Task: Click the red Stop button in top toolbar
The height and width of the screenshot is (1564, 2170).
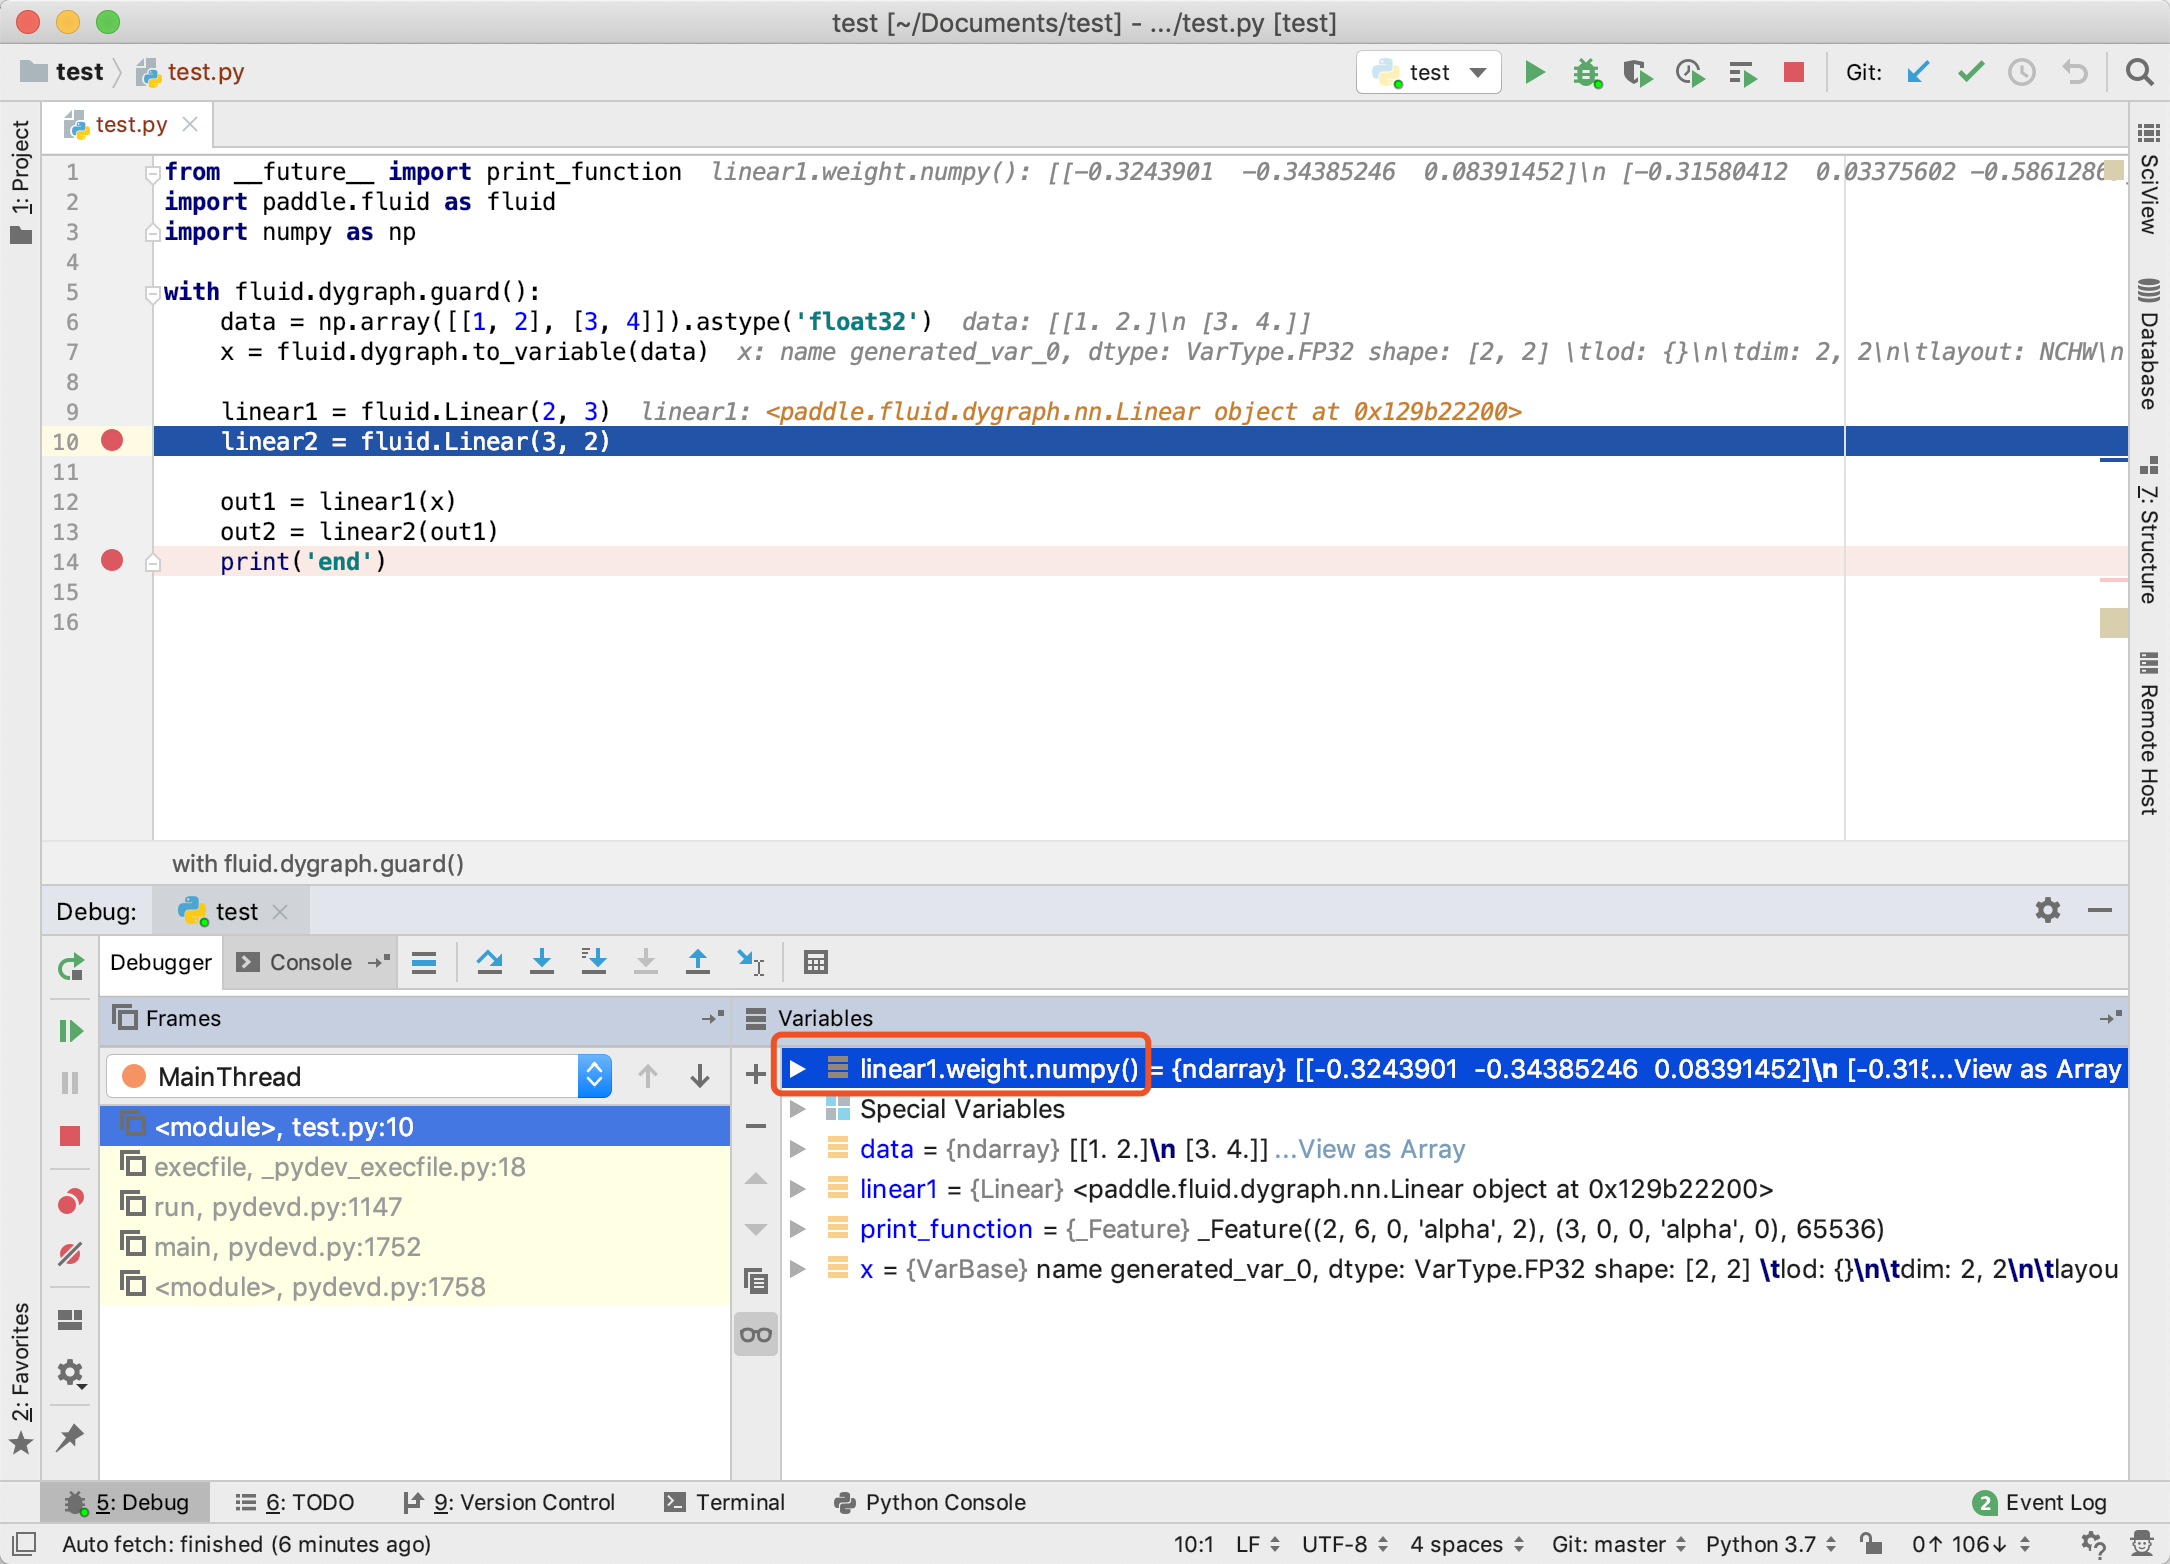Action: point(1793,72)
